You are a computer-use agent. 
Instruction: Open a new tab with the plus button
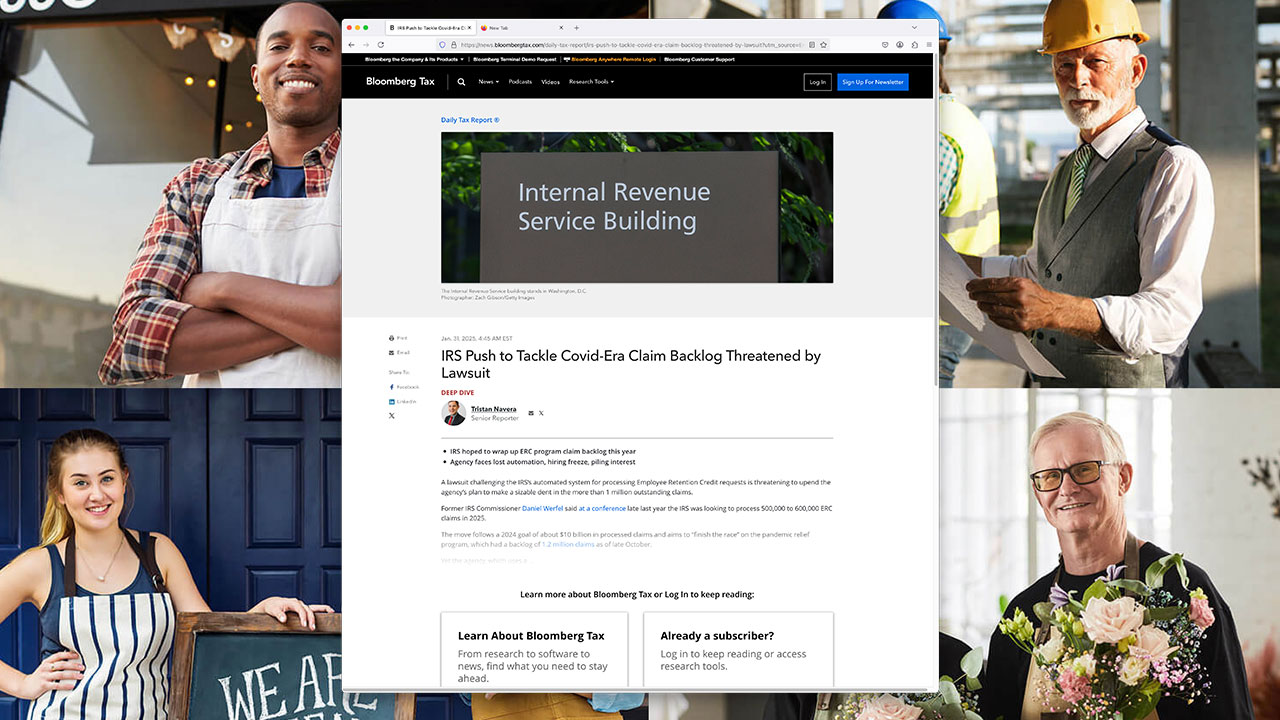pos(576,28)
